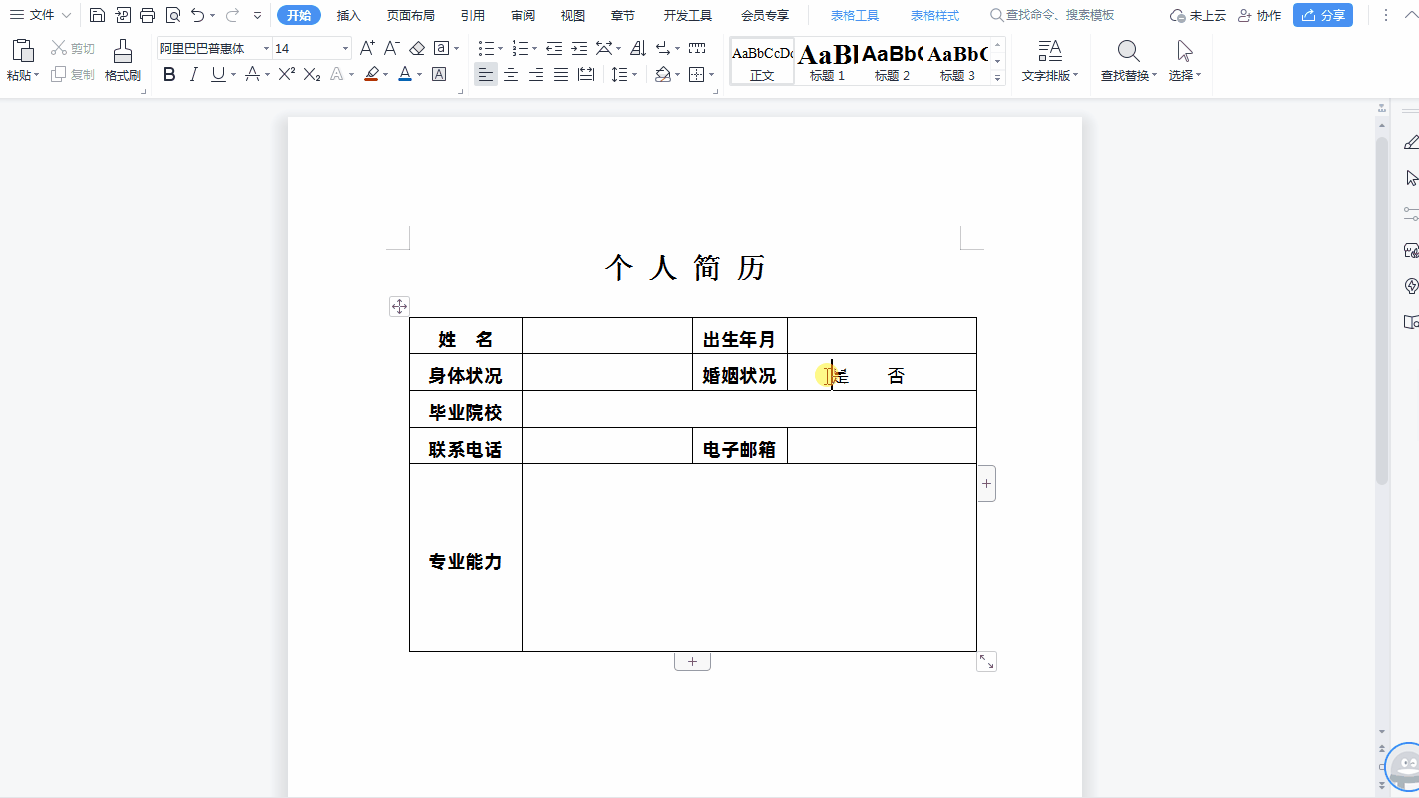Click the Format Painter (格式刷) brush
The height and width of the screenshot is (798, 1419).
122,51
